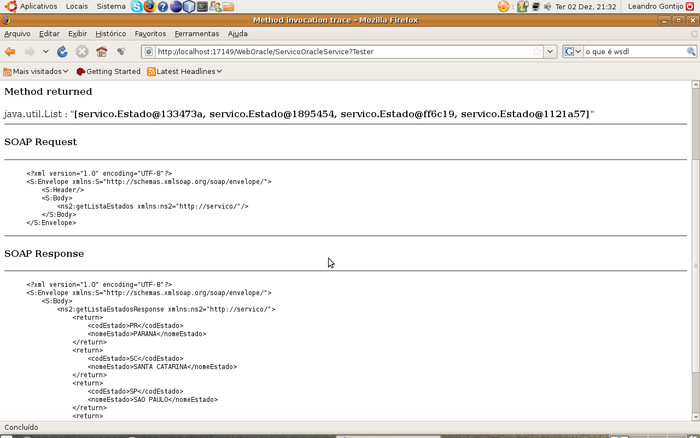
Task: Click the text 'servico.Estado@133473a'
Action: [x=140, y=114]
